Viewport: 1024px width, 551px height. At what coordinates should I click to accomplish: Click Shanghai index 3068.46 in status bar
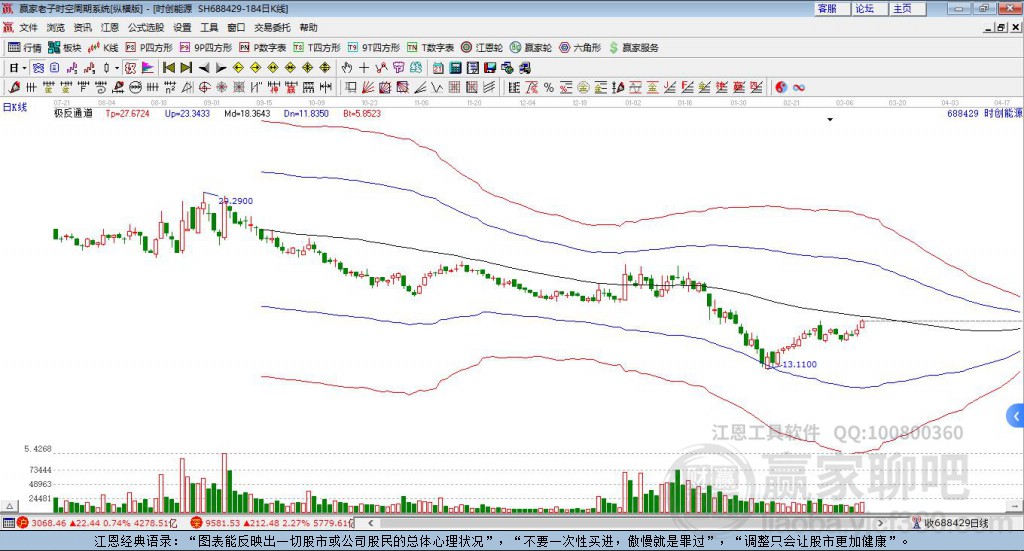[48, 523]
